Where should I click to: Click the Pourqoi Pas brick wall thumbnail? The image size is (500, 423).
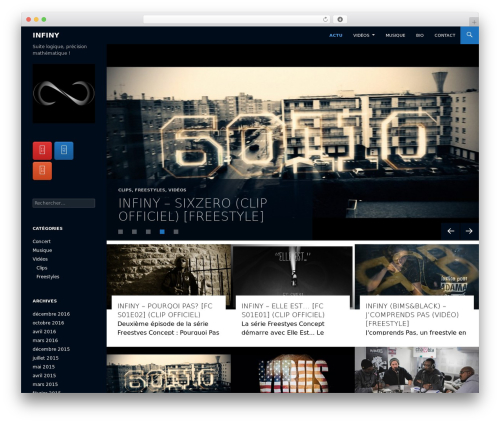pos(169,270)
